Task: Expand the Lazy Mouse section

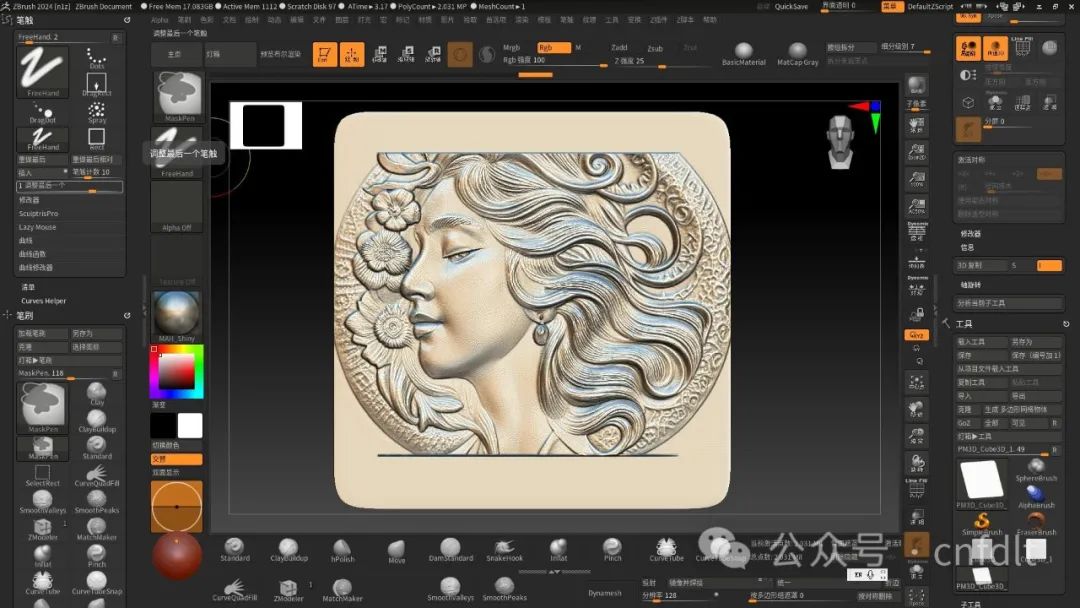Action: [x=38, y=227]
